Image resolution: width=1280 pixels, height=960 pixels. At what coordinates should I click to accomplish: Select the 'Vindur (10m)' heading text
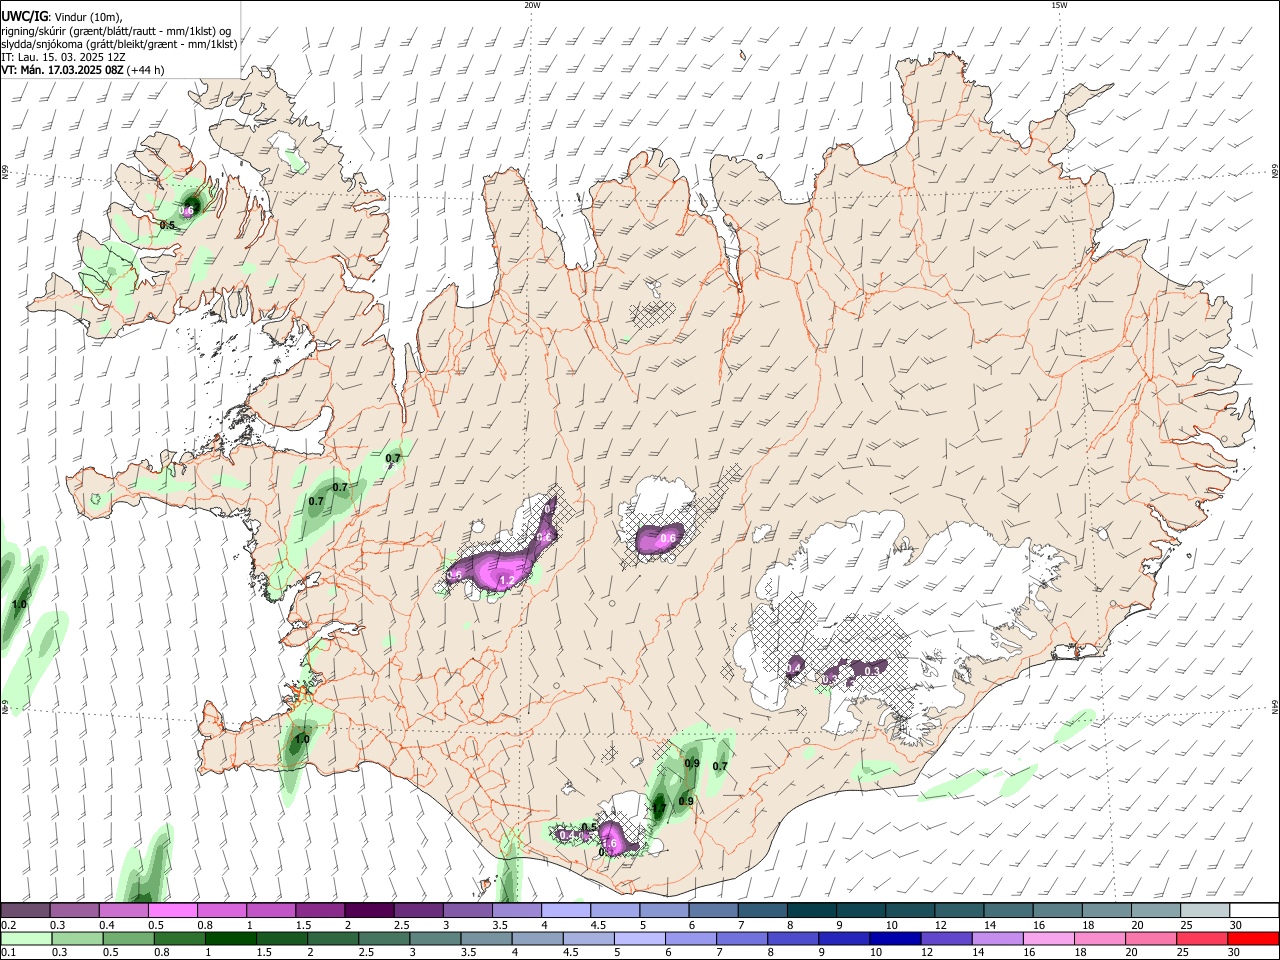(87, 16)
